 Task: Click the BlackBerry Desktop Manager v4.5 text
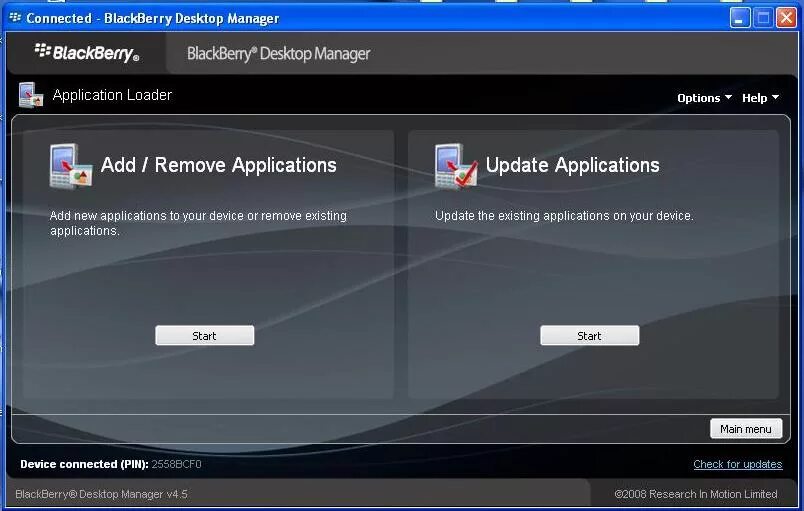pos(102,494)
